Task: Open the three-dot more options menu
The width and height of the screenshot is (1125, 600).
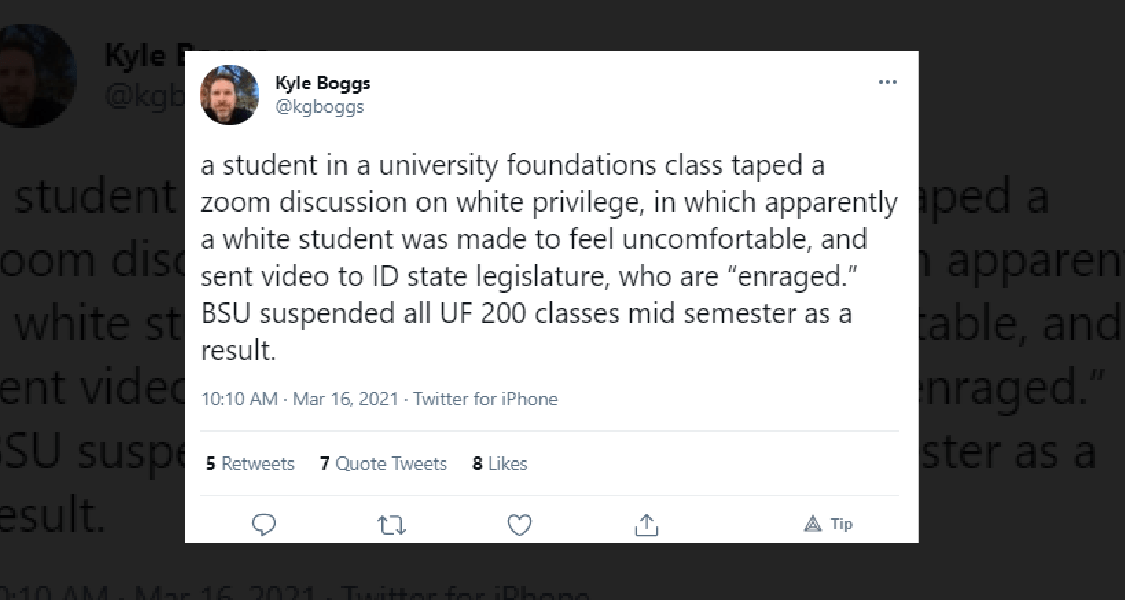Action: point(887,83)
